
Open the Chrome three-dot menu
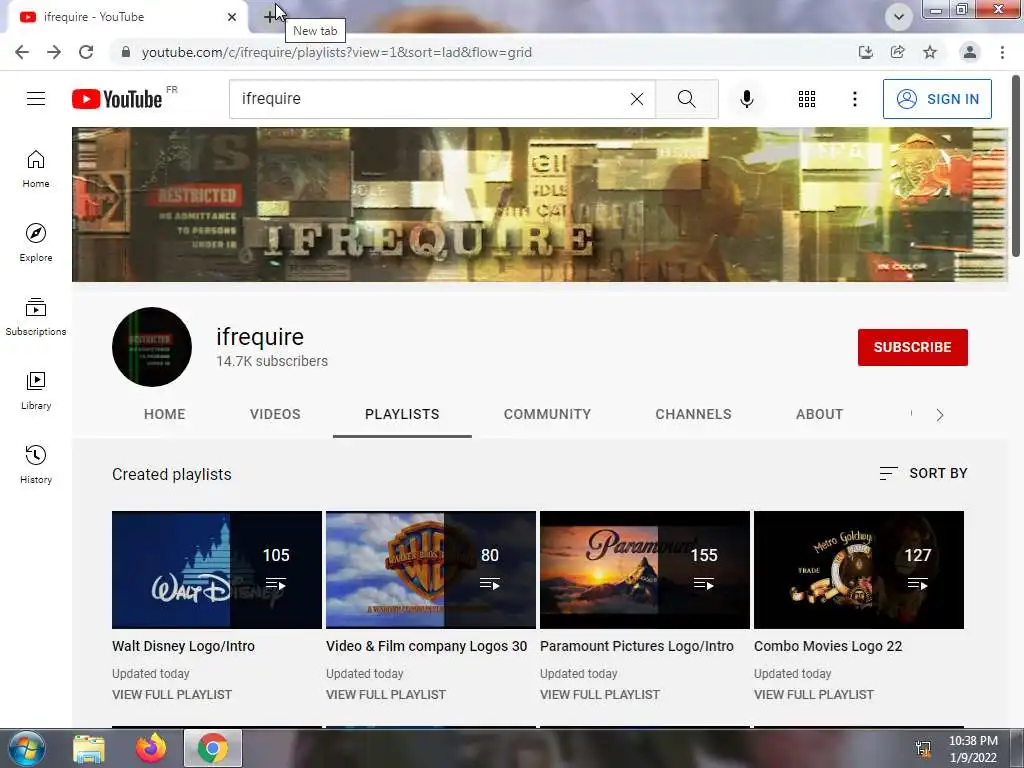(x=1002, y=52)
